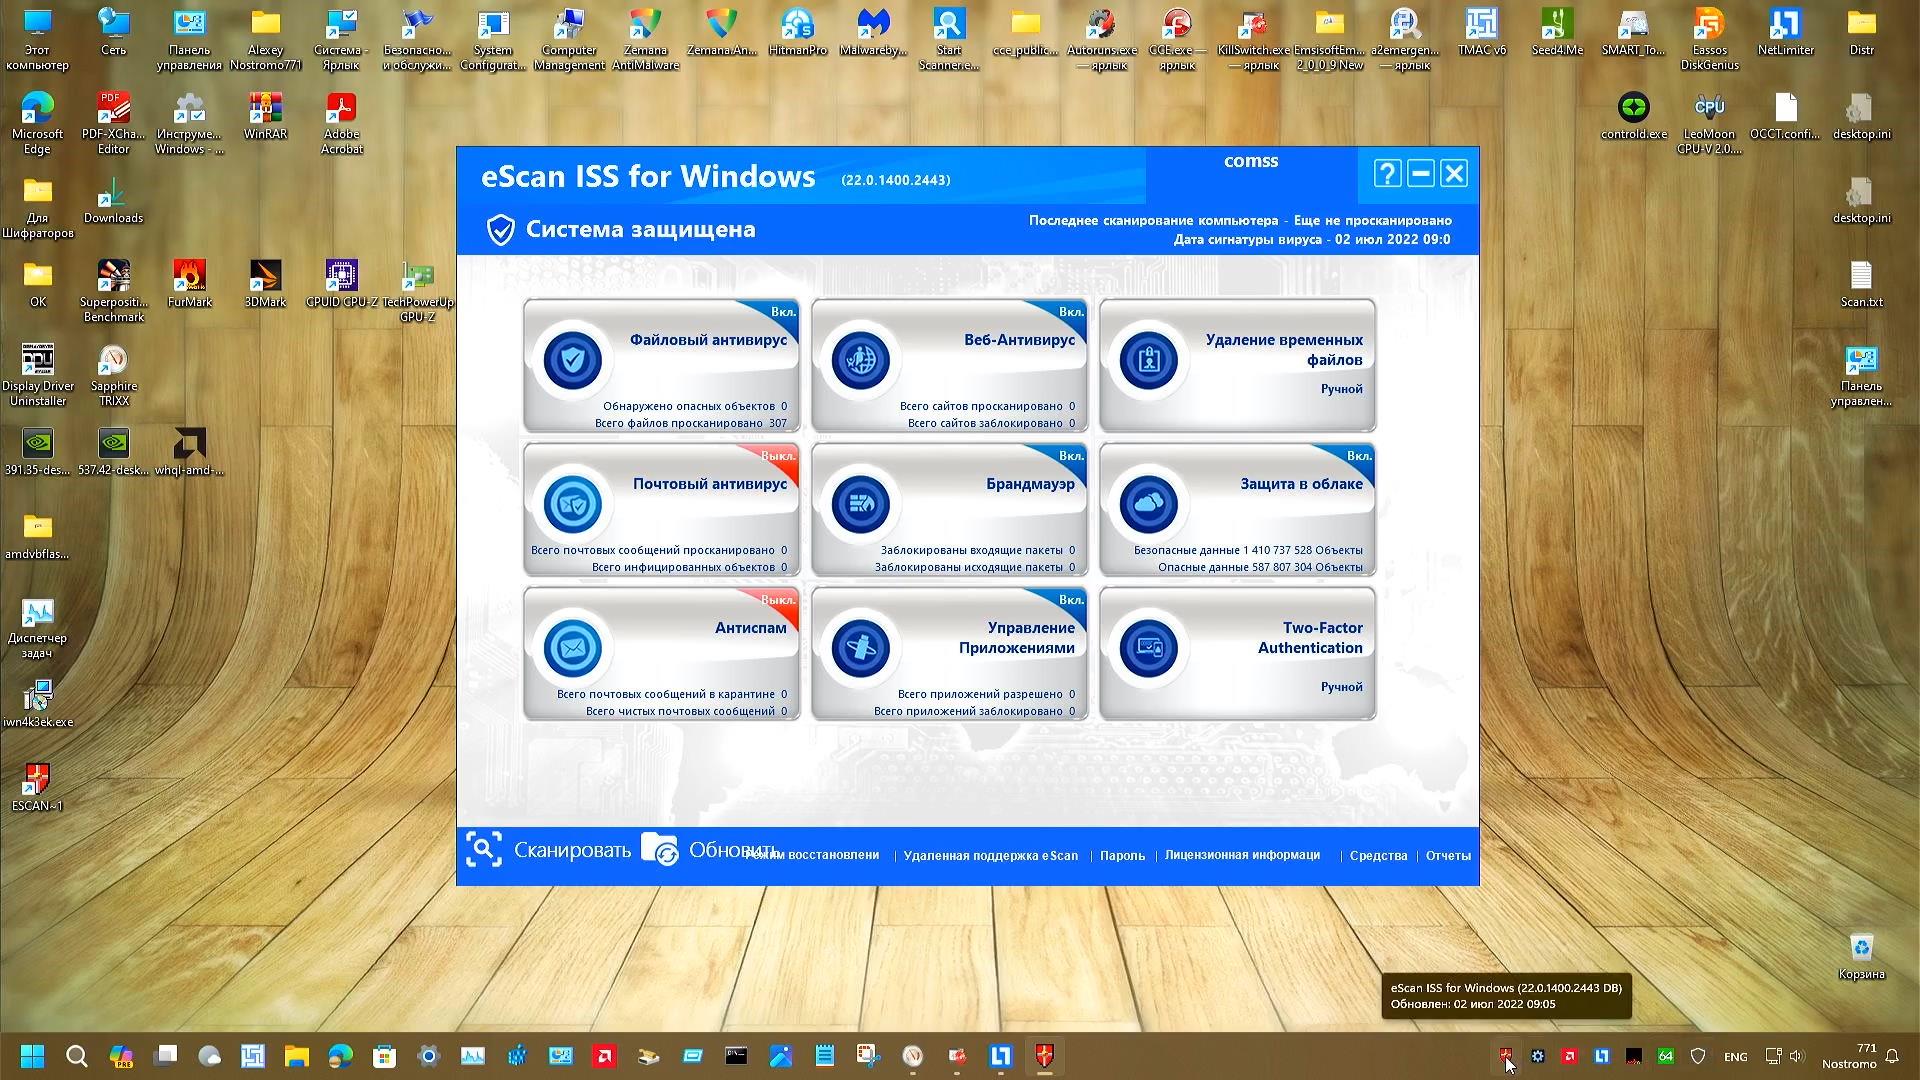Open the Отчеты reports menu item

point(1447,856)
